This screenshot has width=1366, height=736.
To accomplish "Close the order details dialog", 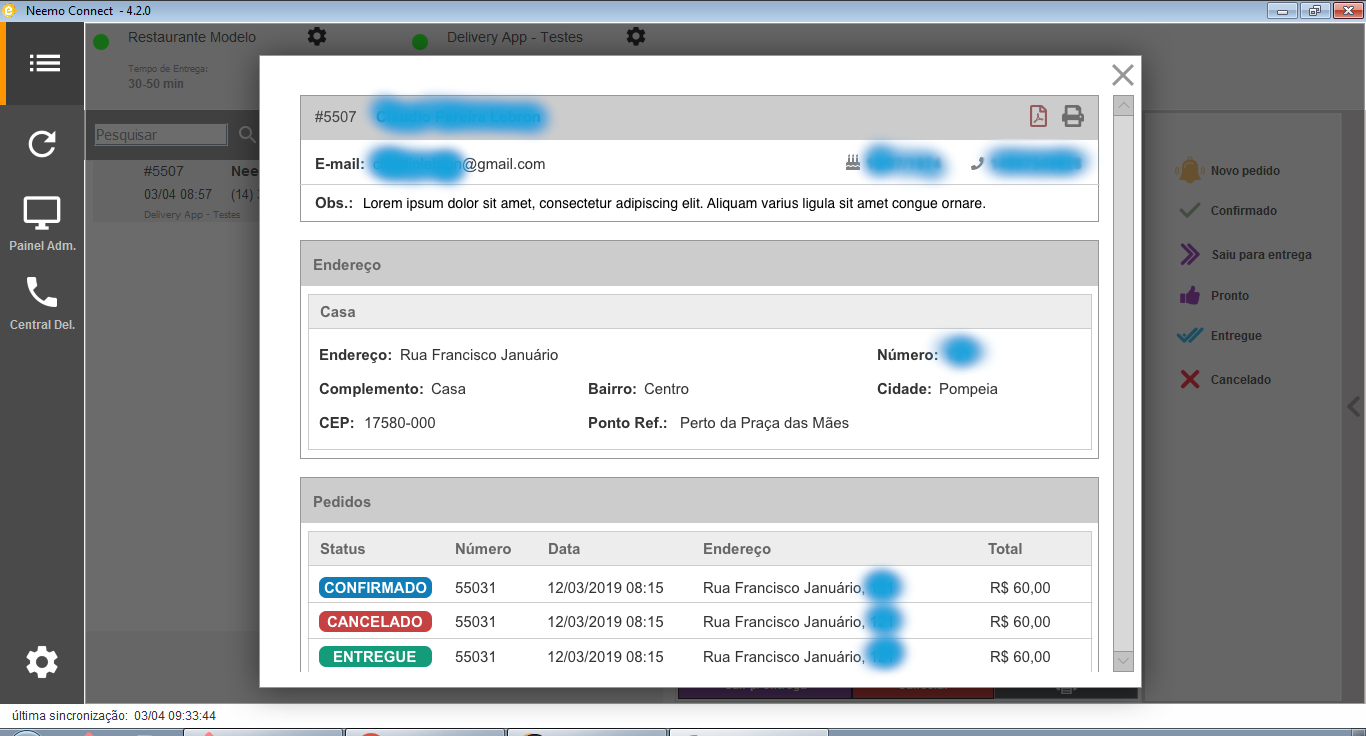I will click(x=1123, y=75).
